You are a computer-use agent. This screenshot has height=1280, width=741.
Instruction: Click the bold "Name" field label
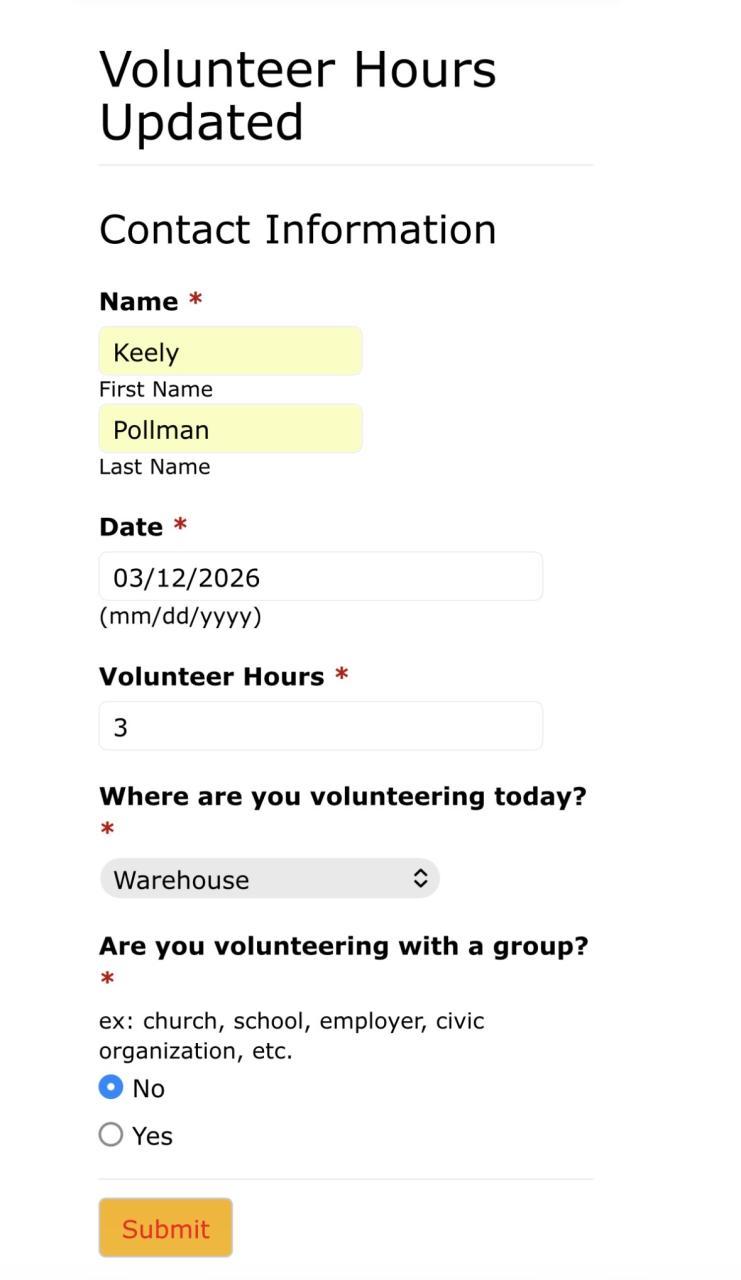pyautogui.click(x=138, y=302)
